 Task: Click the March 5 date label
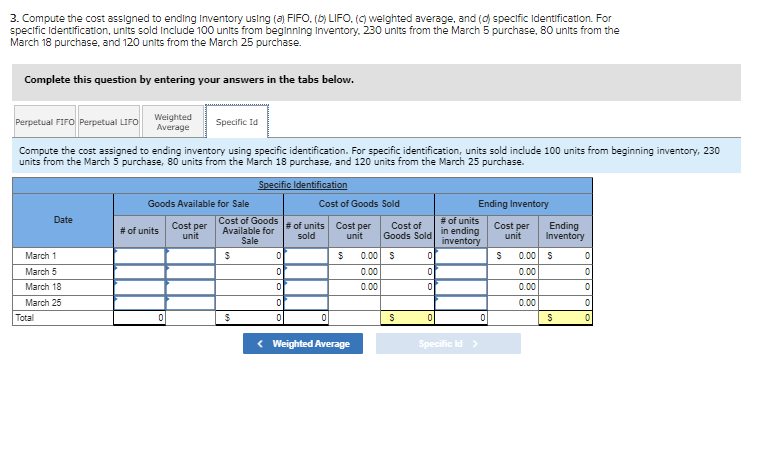pos(41,272)
